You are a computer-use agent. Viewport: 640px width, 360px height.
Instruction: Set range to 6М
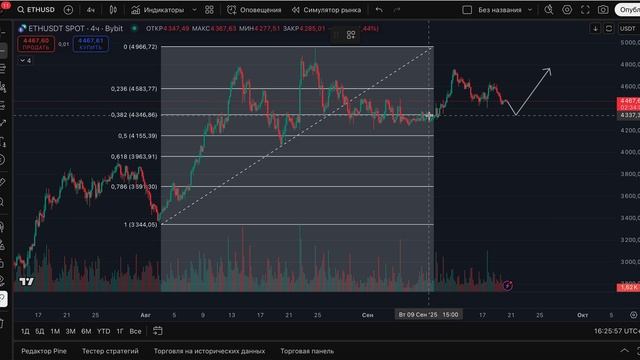click(x=86, y=331)
